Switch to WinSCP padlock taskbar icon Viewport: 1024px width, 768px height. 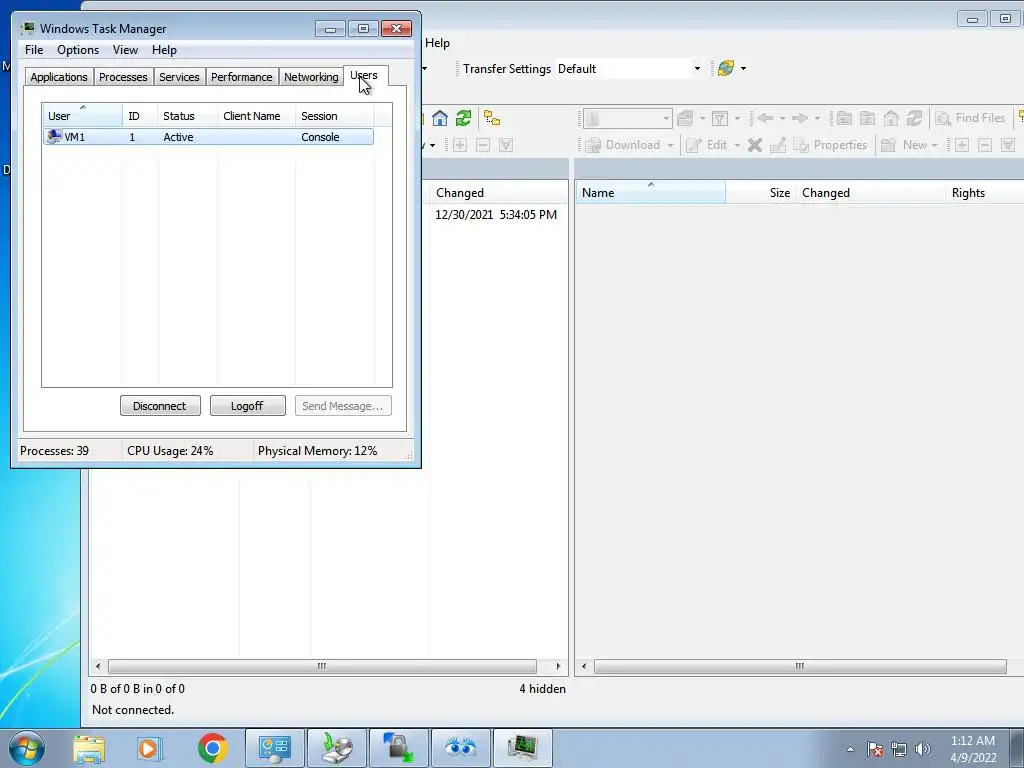coord(398,748)
